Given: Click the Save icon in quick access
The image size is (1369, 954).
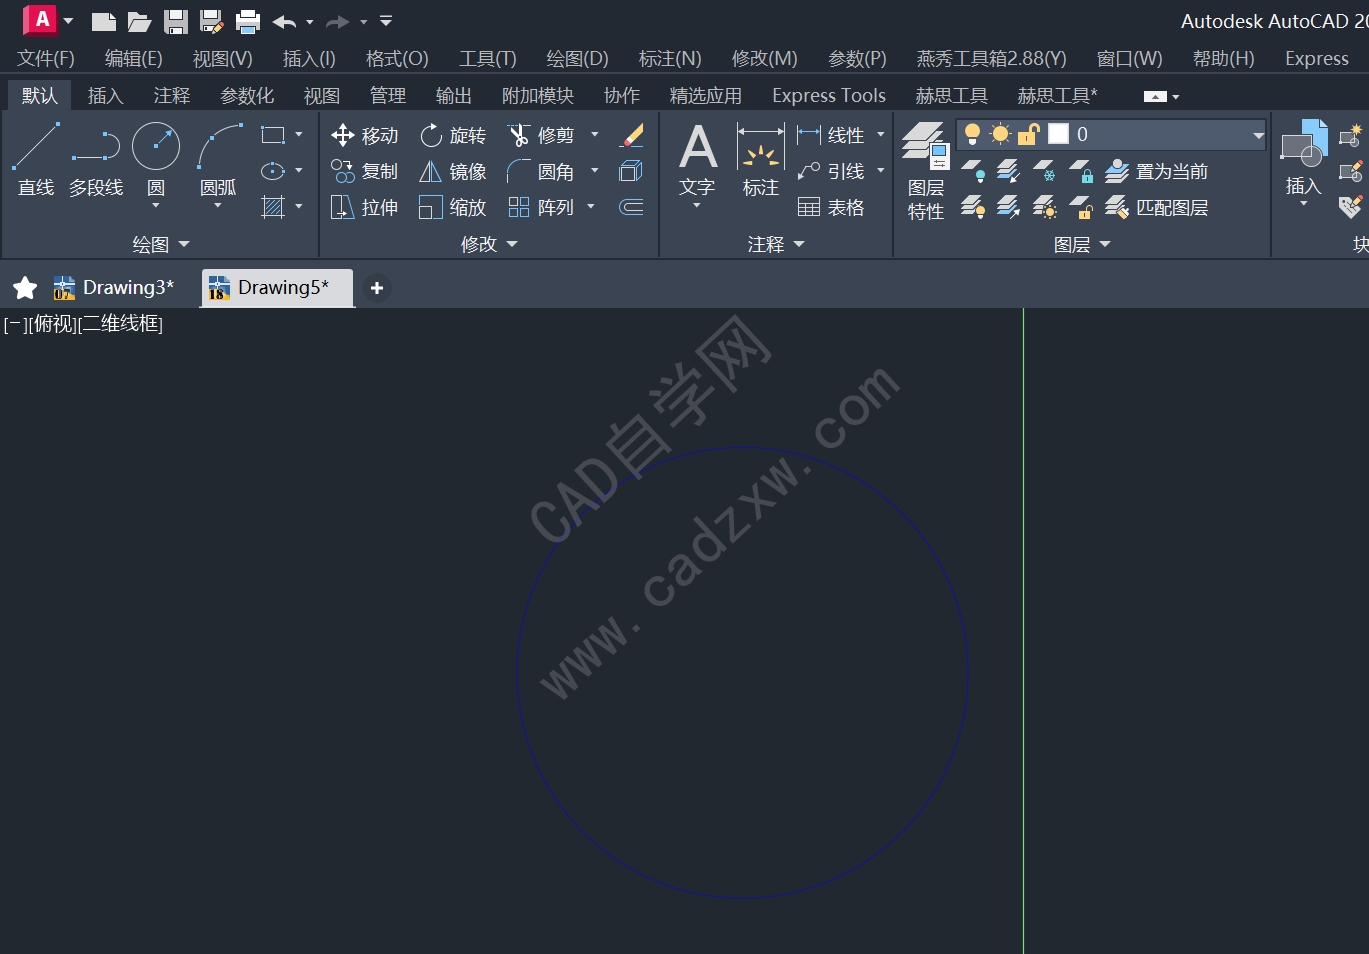Looking at the screenshot, I should 176,21.
